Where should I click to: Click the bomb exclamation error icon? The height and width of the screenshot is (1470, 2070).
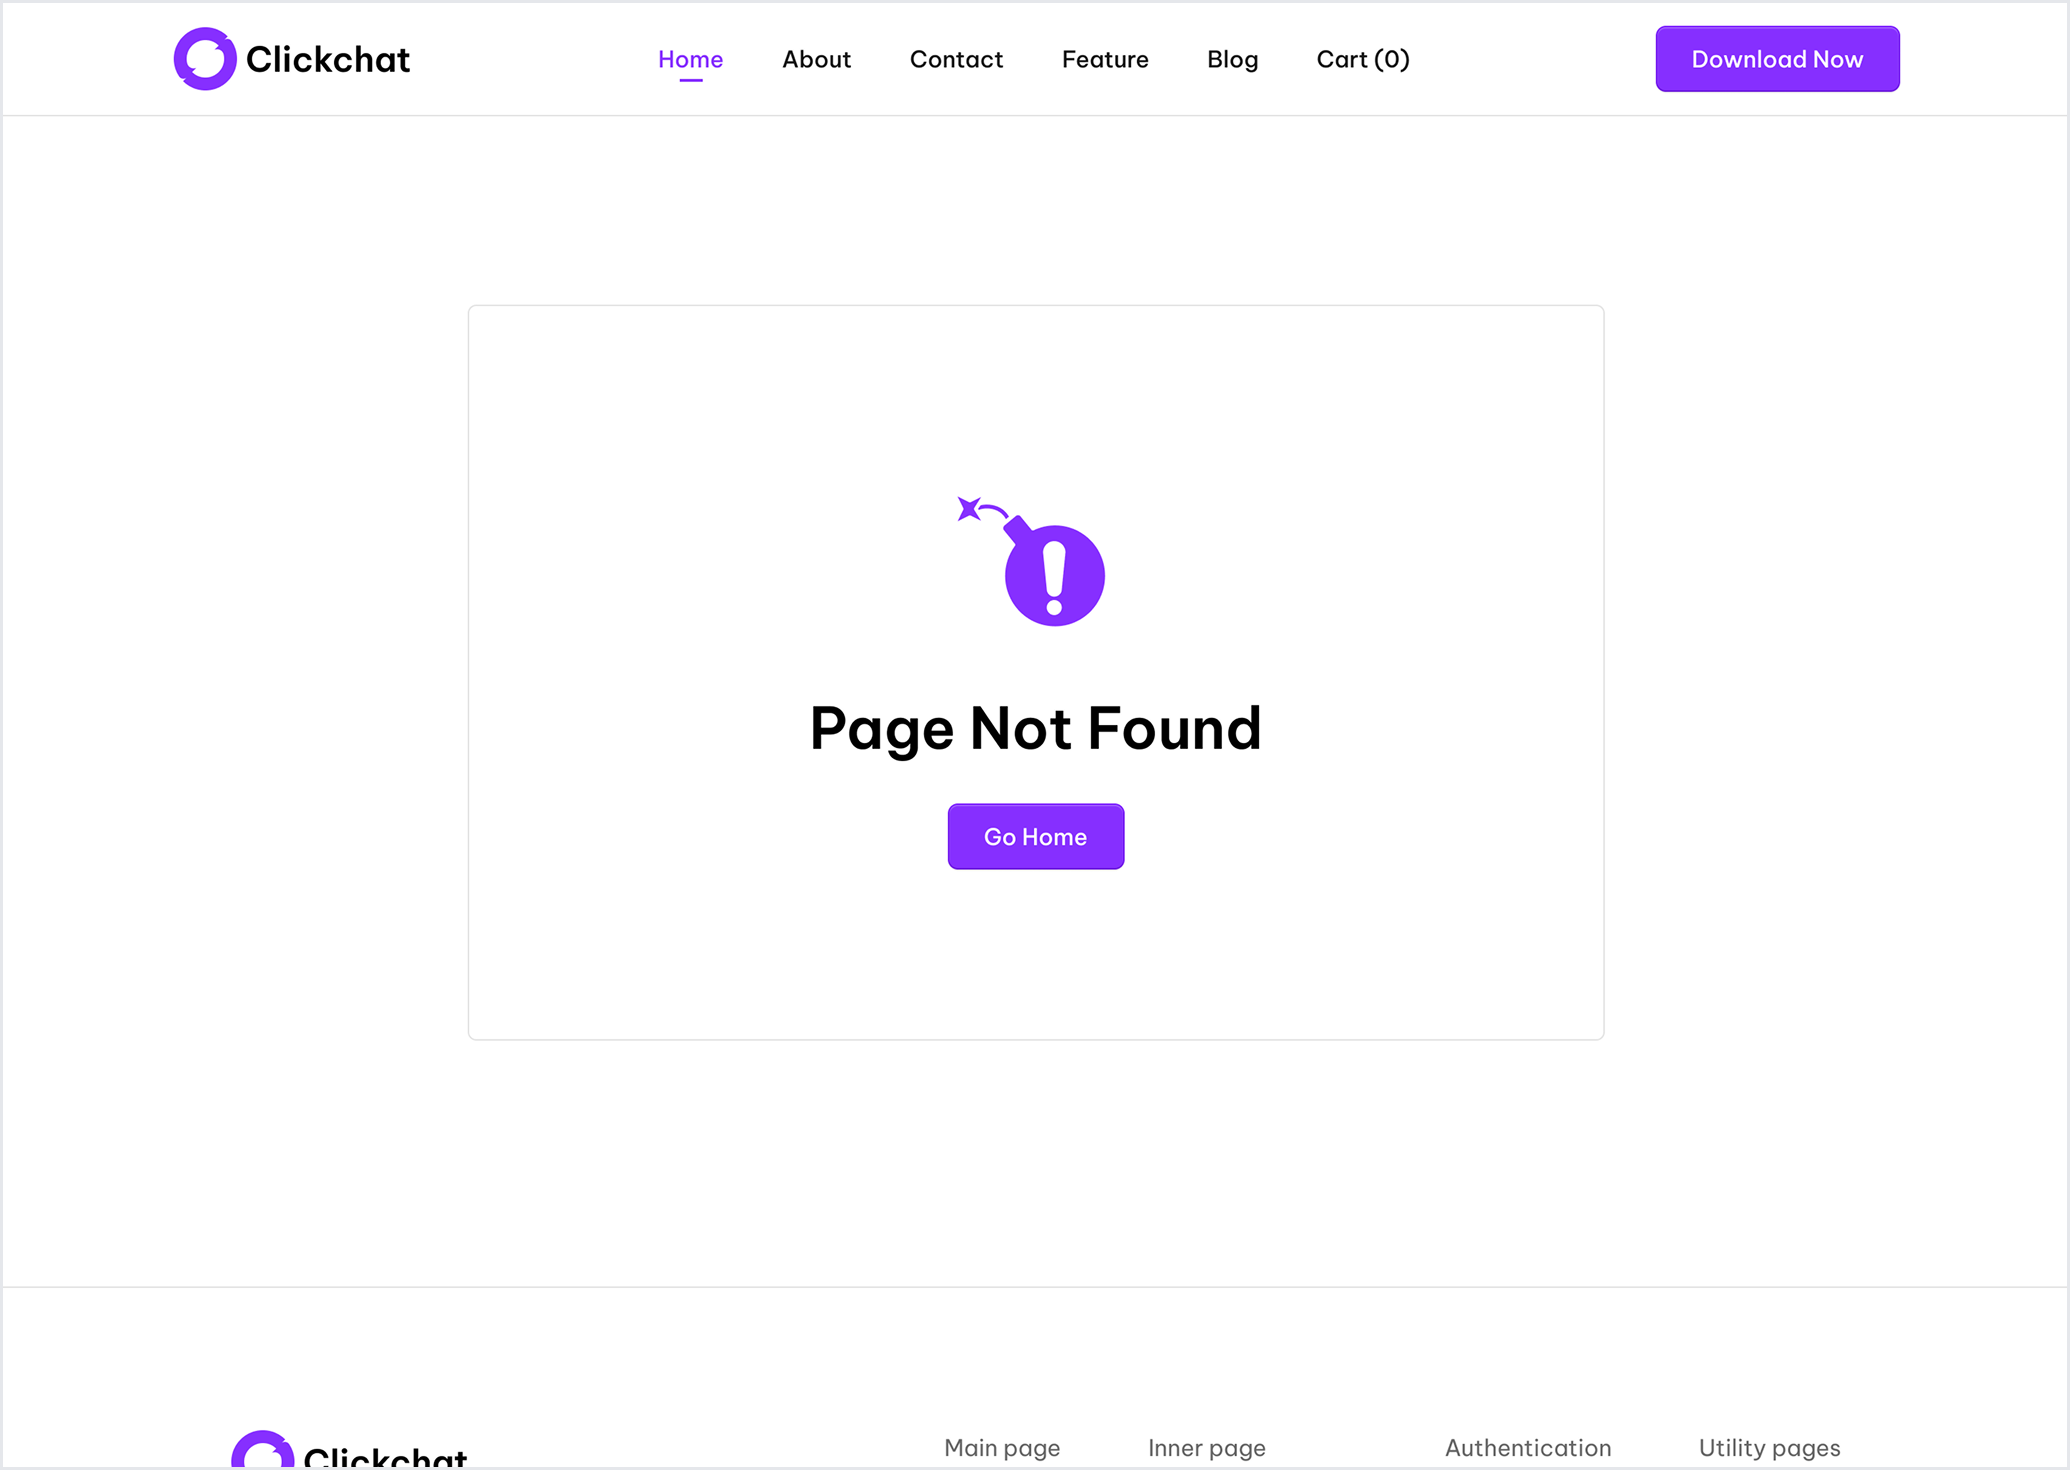pyautogui.click(x=1054, y=575)
